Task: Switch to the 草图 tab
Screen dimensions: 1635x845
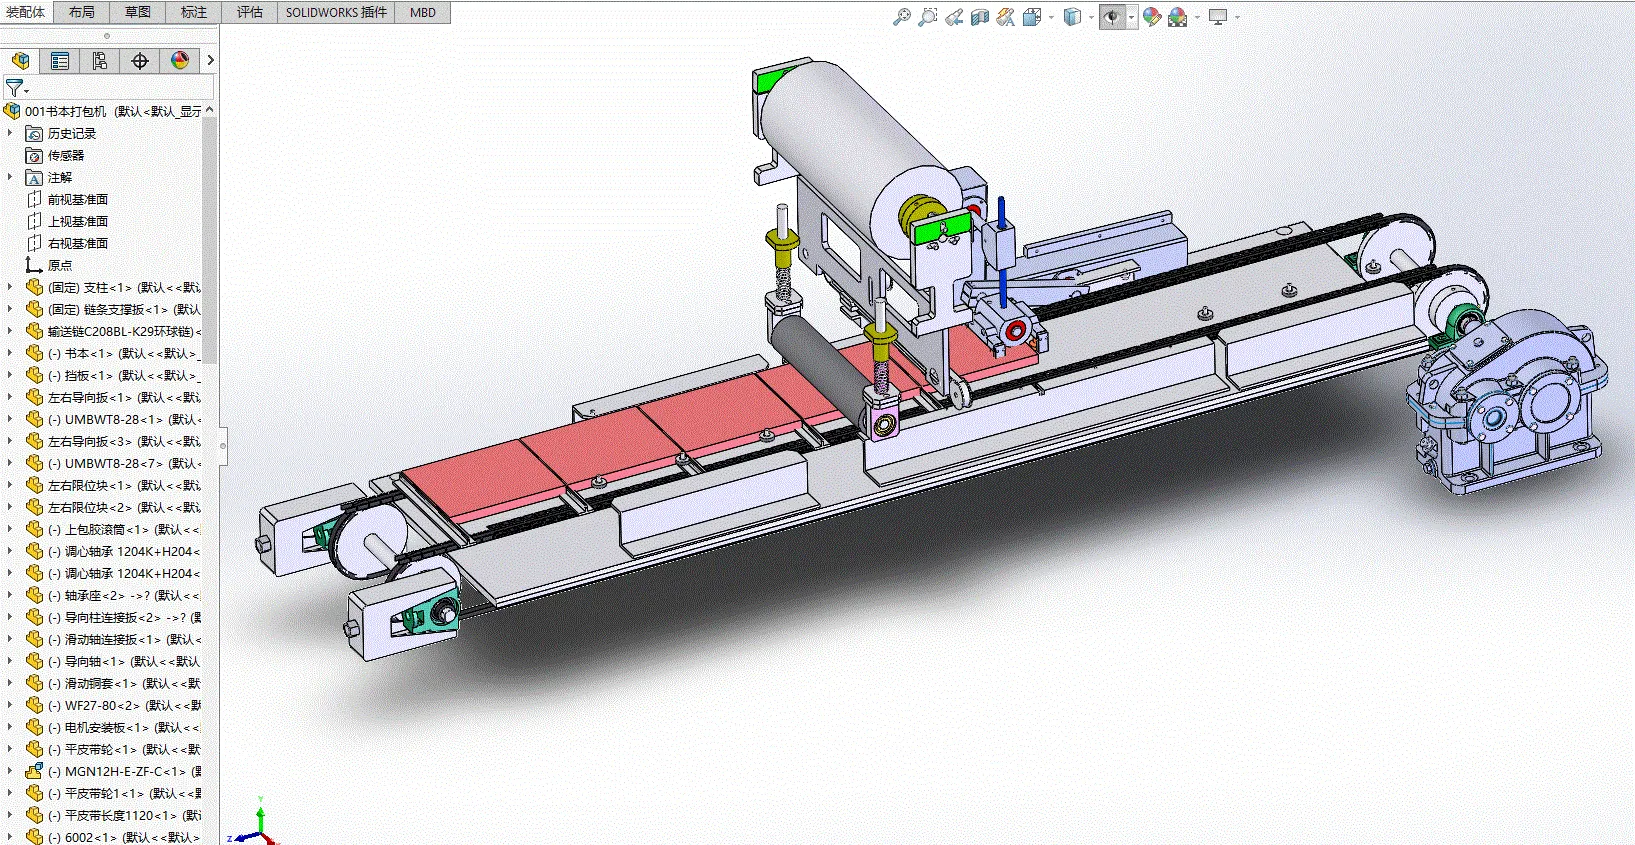Action: click(x=138, y=12)
